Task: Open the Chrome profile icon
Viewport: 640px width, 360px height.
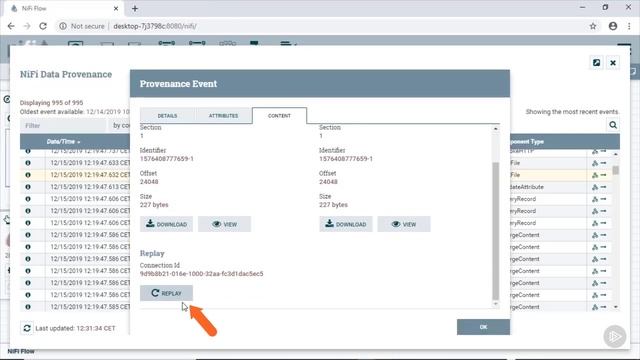Action: click(613, 26)
